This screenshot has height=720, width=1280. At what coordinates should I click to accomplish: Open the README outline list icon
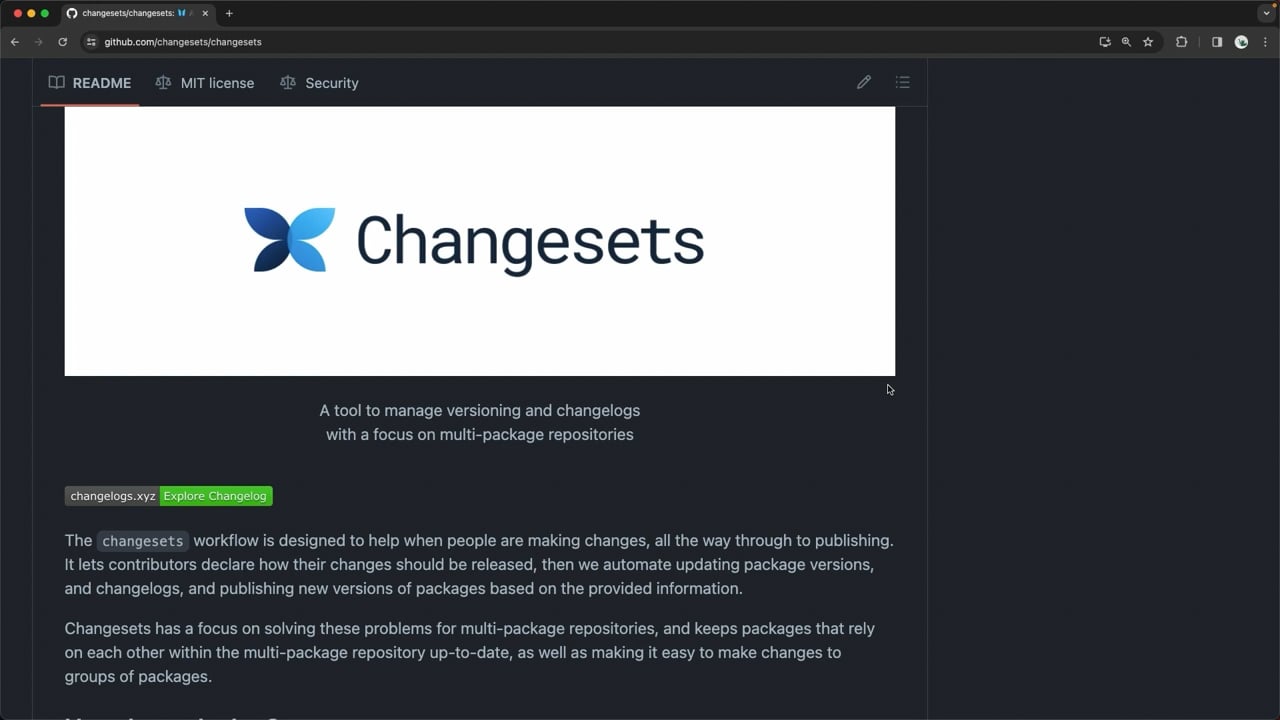[903, 82]
